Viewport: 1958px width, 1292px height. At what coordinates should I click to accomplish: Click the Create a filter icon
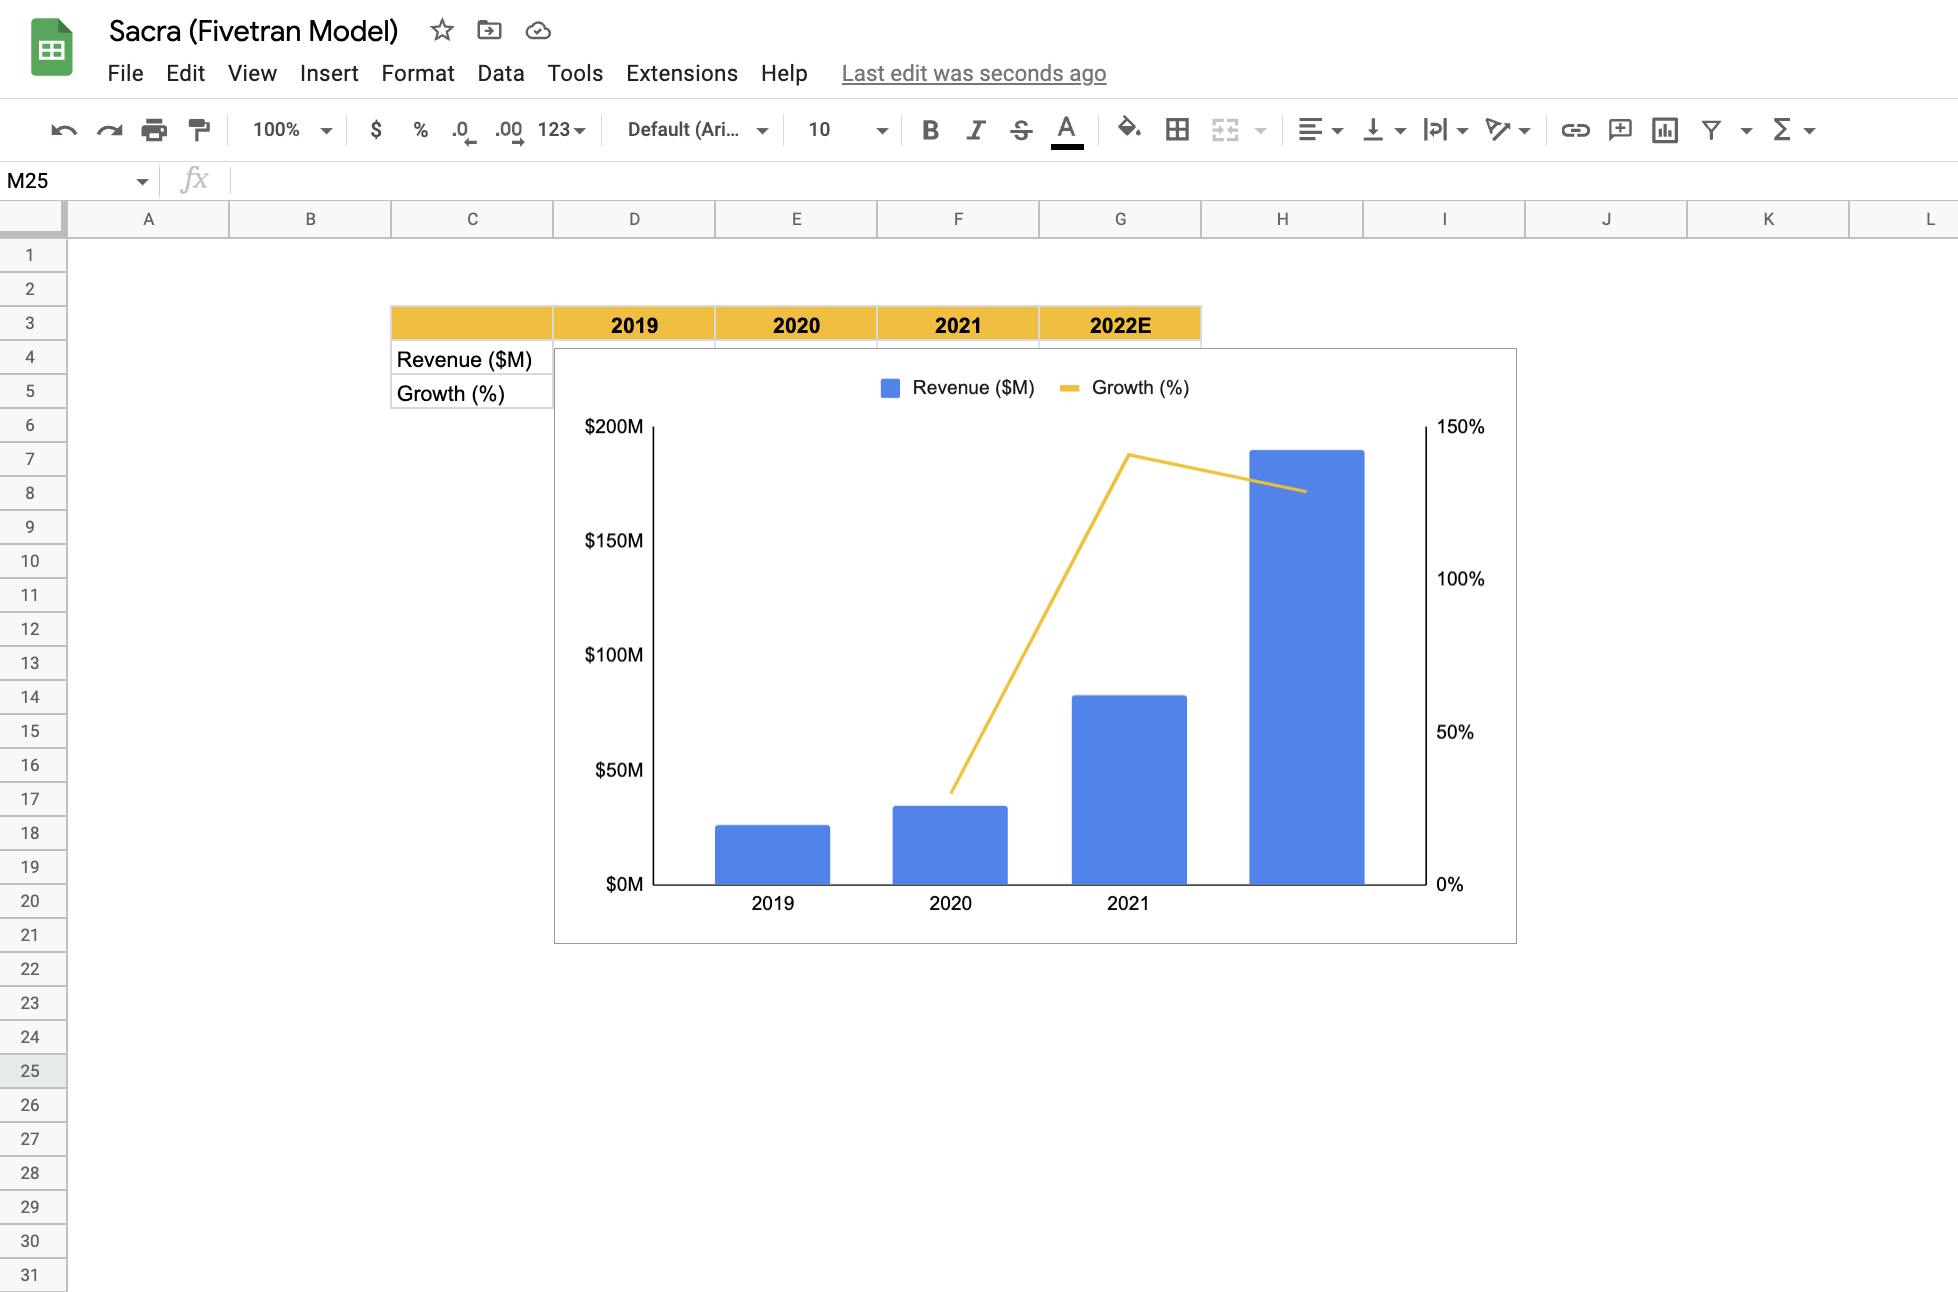[1711, 130]
